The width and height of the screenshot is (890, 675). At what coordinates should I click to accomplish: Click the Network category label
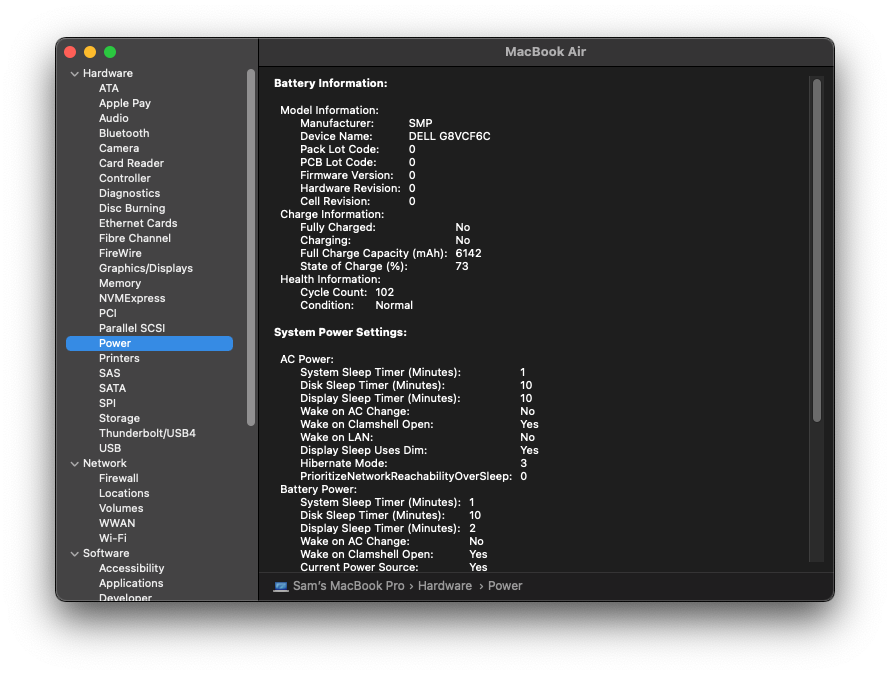104,463
